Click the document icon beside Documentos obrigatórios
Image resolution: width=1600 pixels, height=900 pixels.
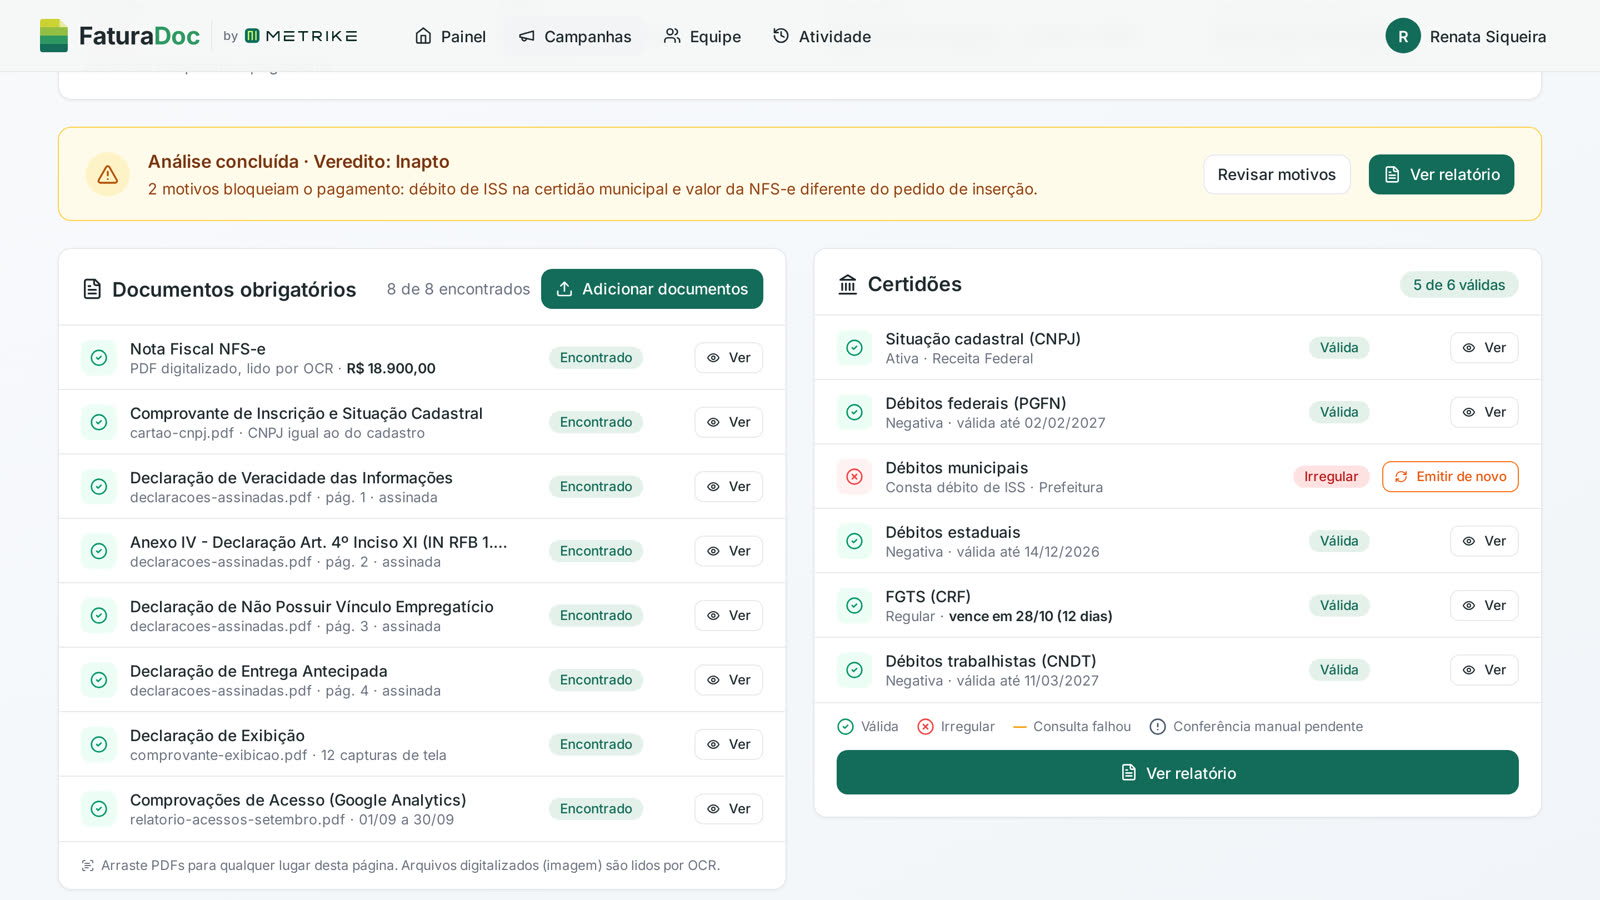point(92,290)
